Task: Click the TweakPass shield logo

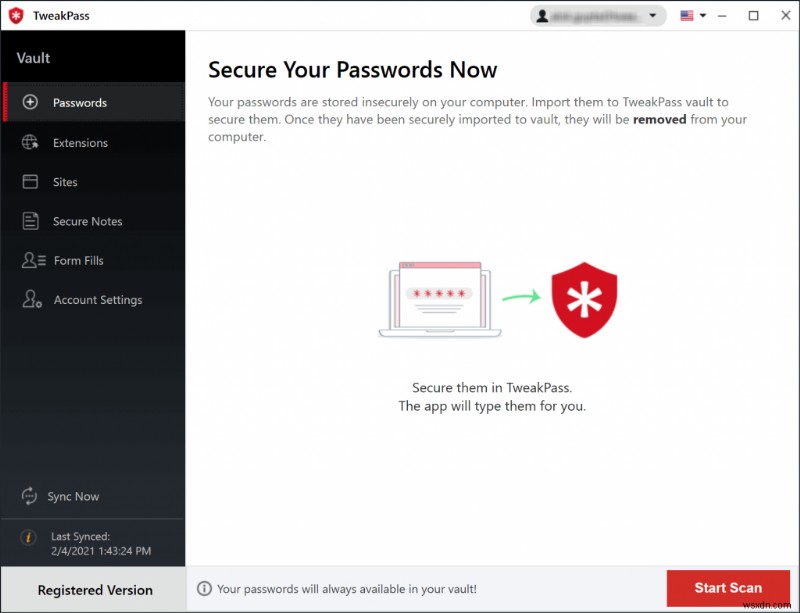Action: click(x=15, y=15)
